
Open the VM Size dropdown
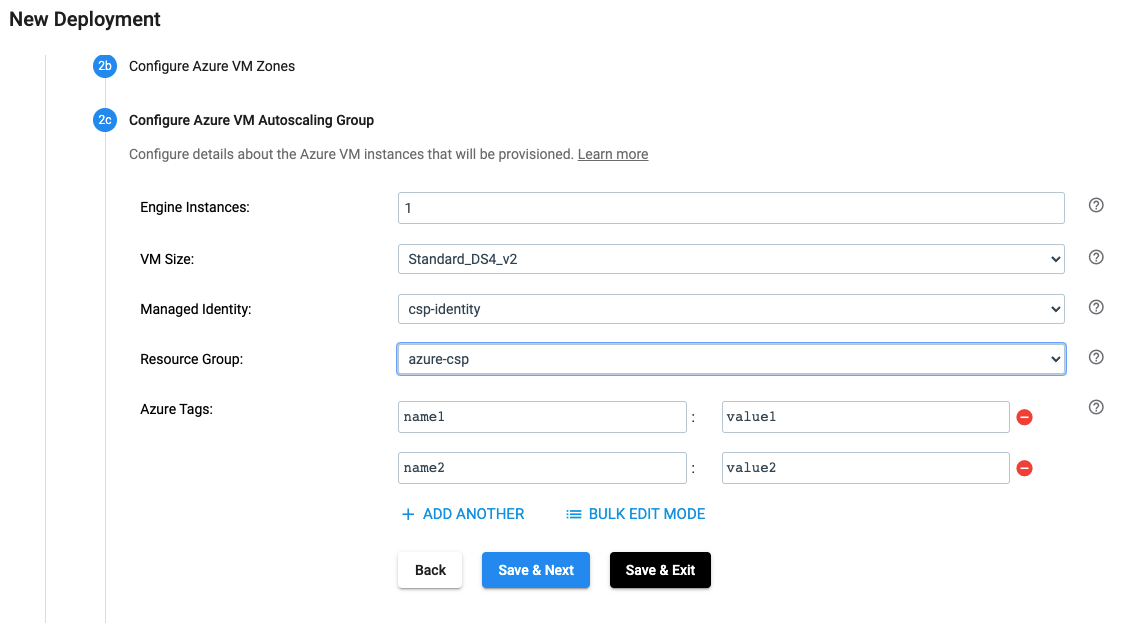pos(731,259)
